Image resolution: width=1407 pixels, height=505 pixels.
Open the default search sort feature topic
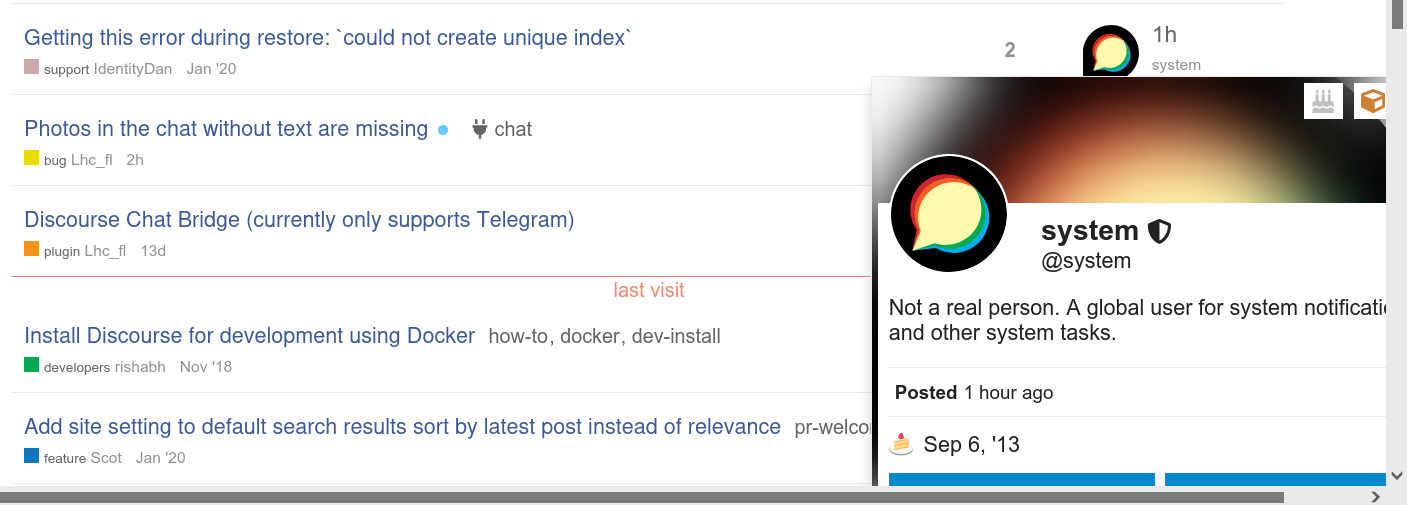[402, 427]
